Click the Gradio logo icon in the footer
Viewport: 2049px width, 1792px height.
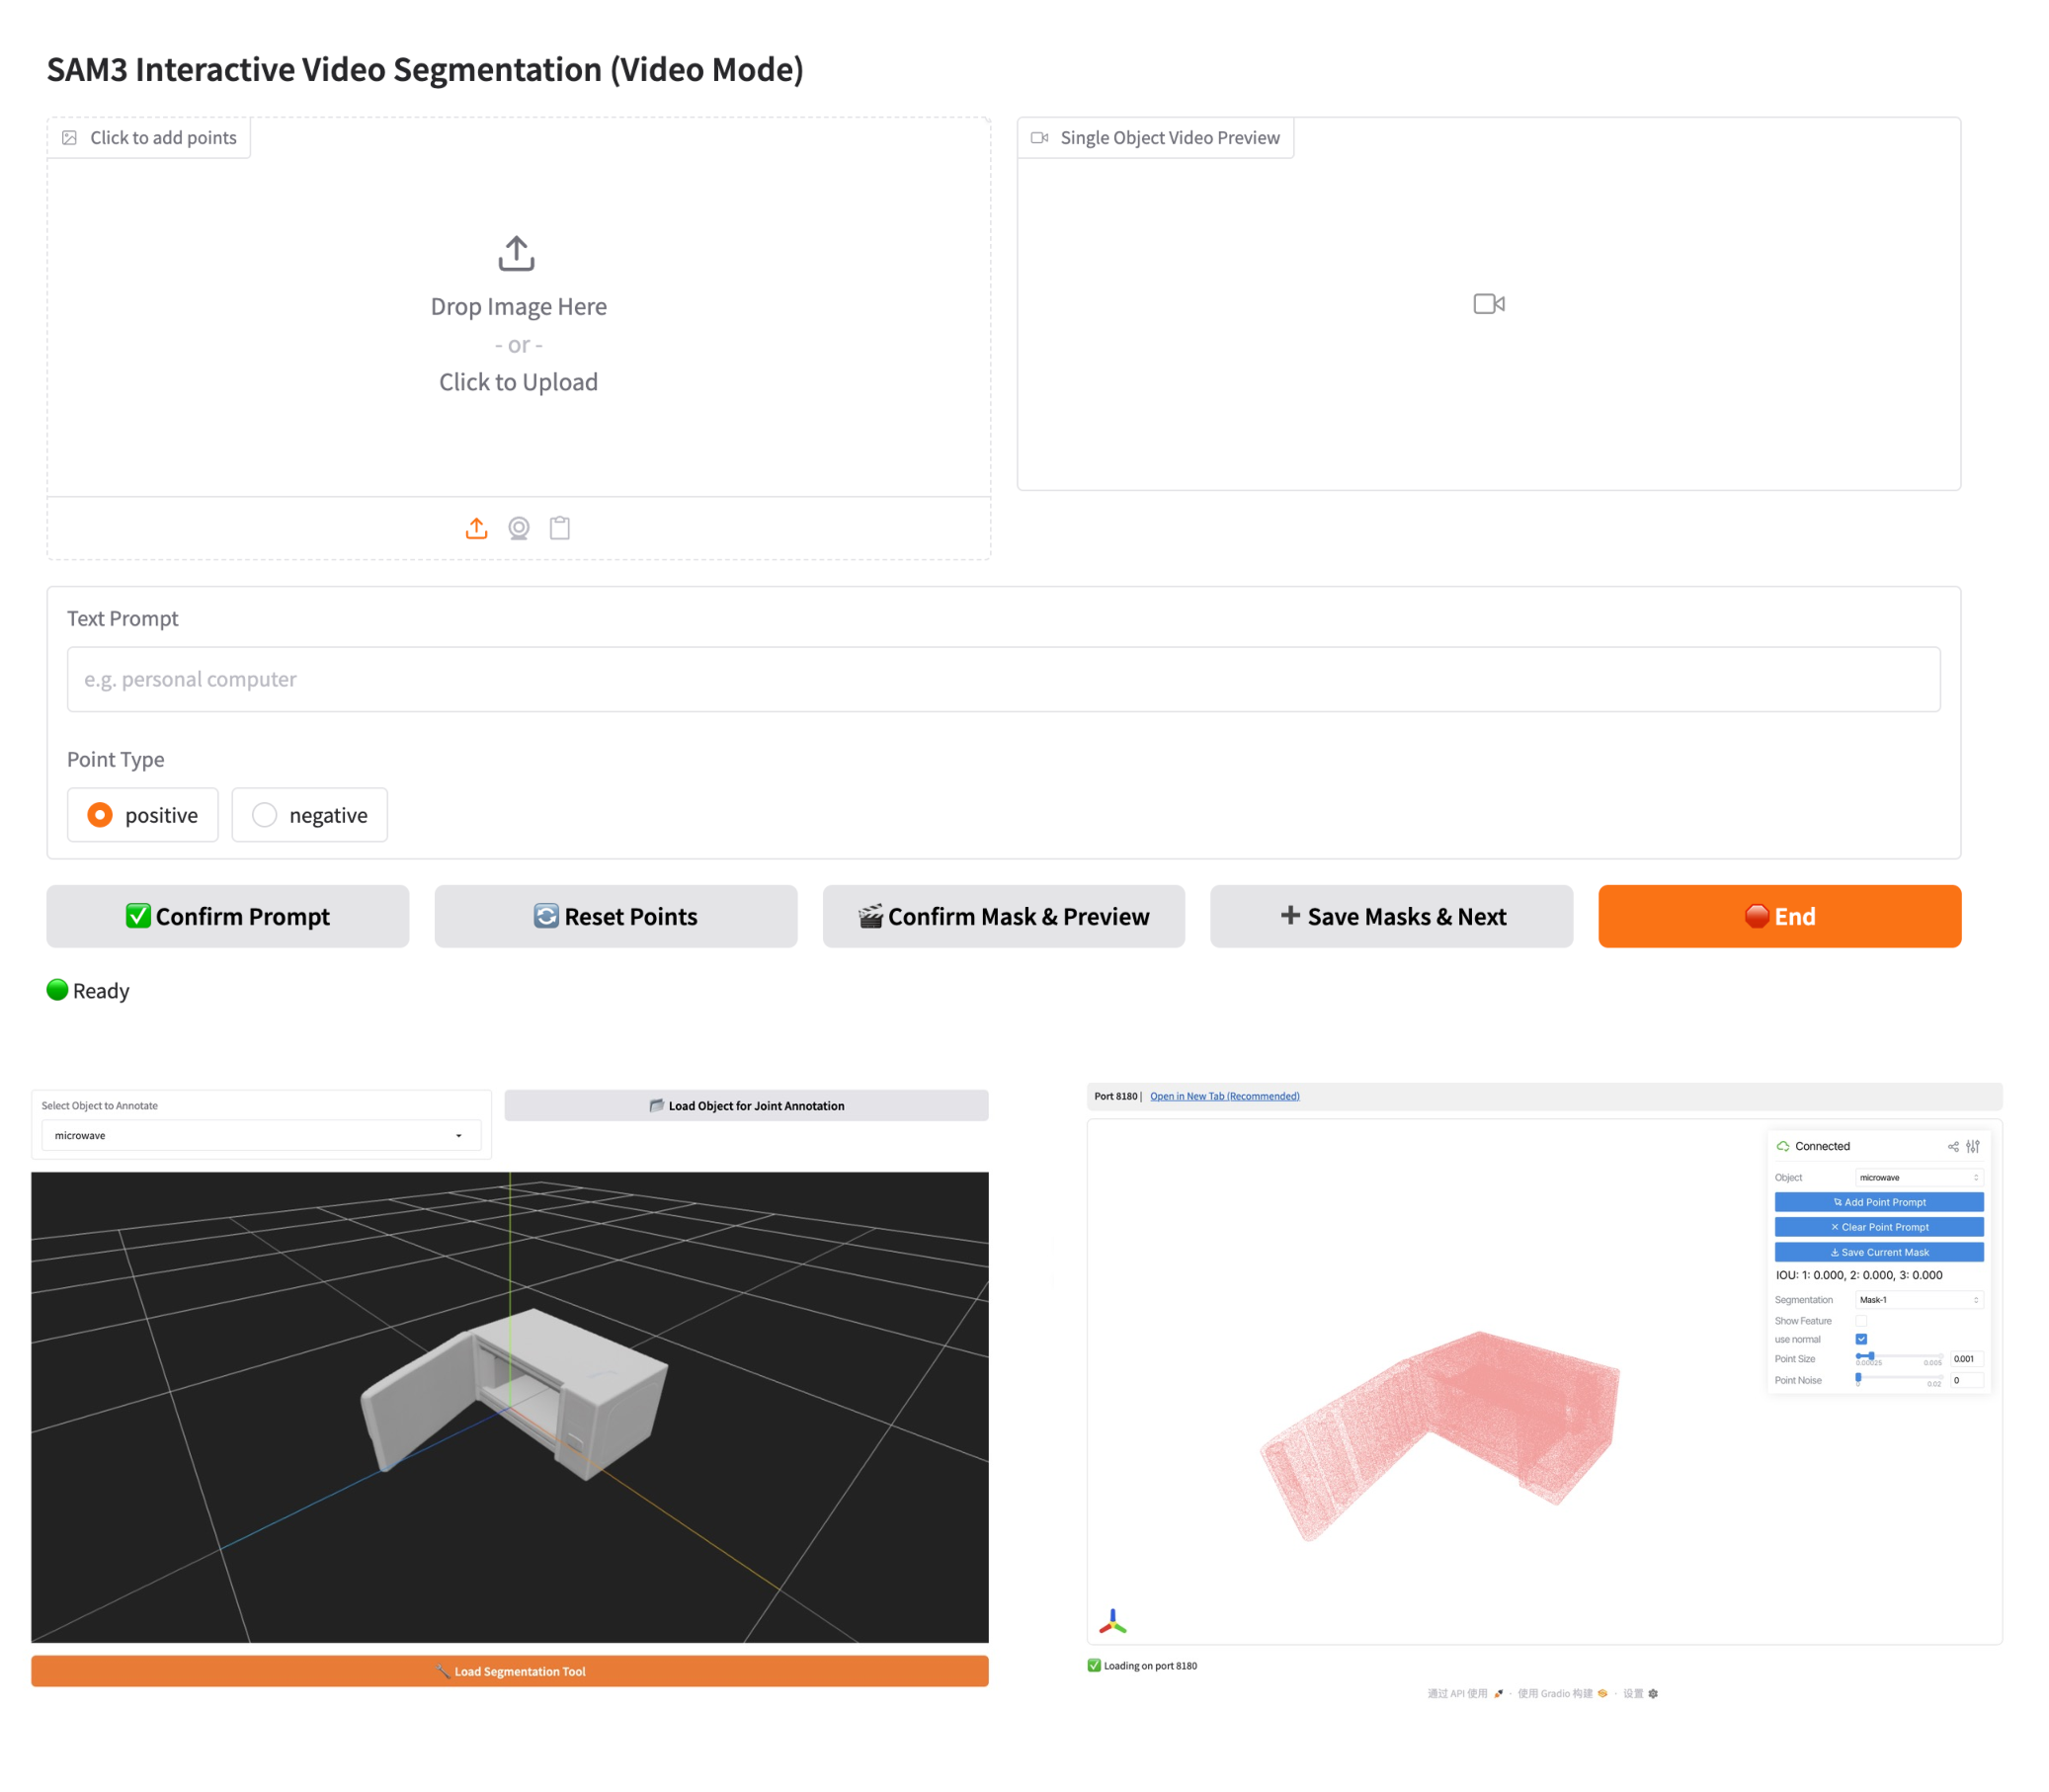tap(1602, 1693)
